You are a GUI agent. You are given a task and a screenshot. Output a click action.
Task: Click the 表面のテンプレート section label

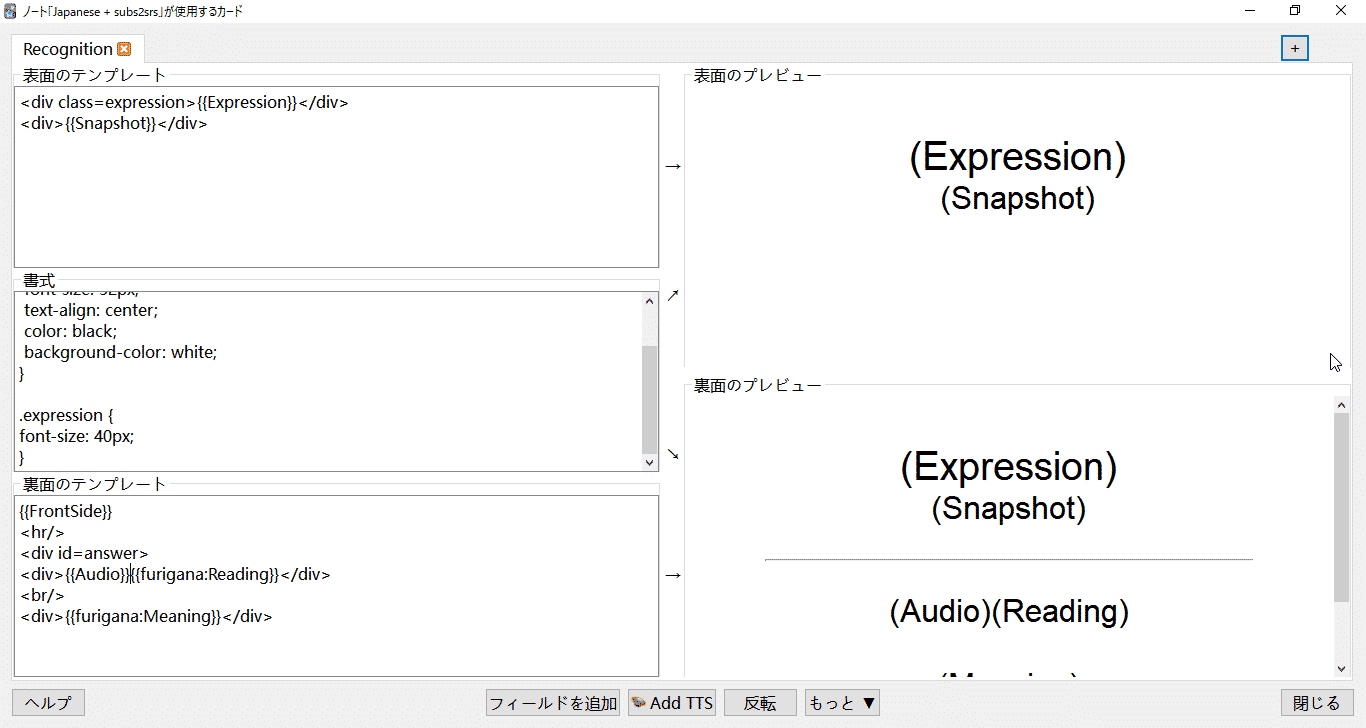coord(95,75)
